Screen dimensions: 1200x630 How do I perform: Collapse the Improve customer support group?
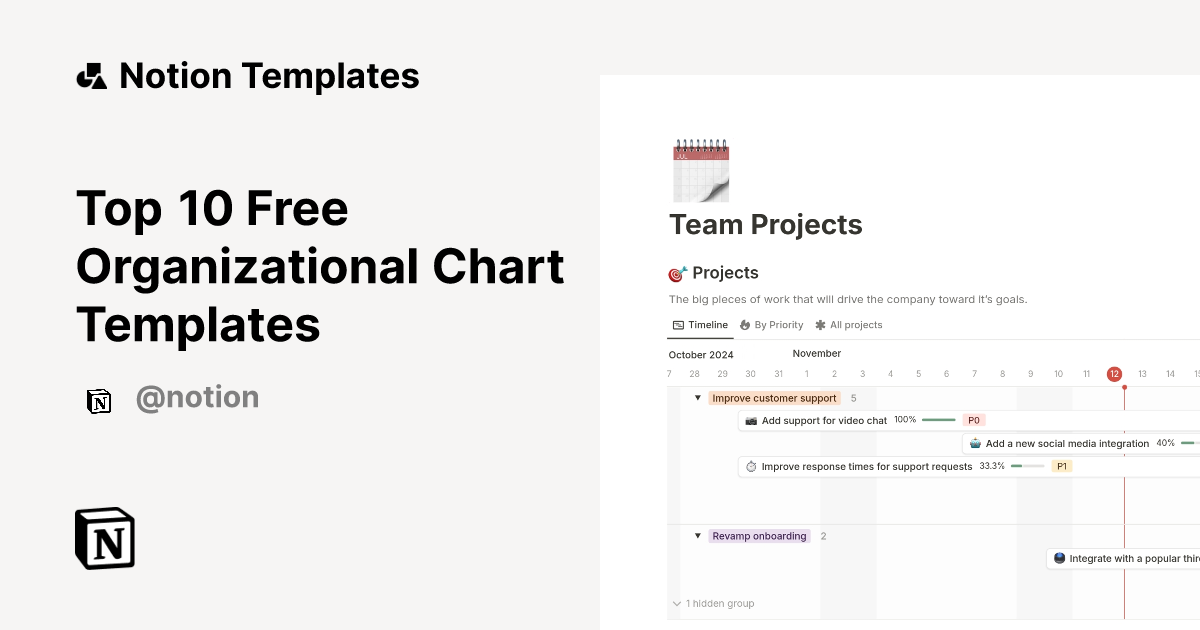click(x=697, y=397)
